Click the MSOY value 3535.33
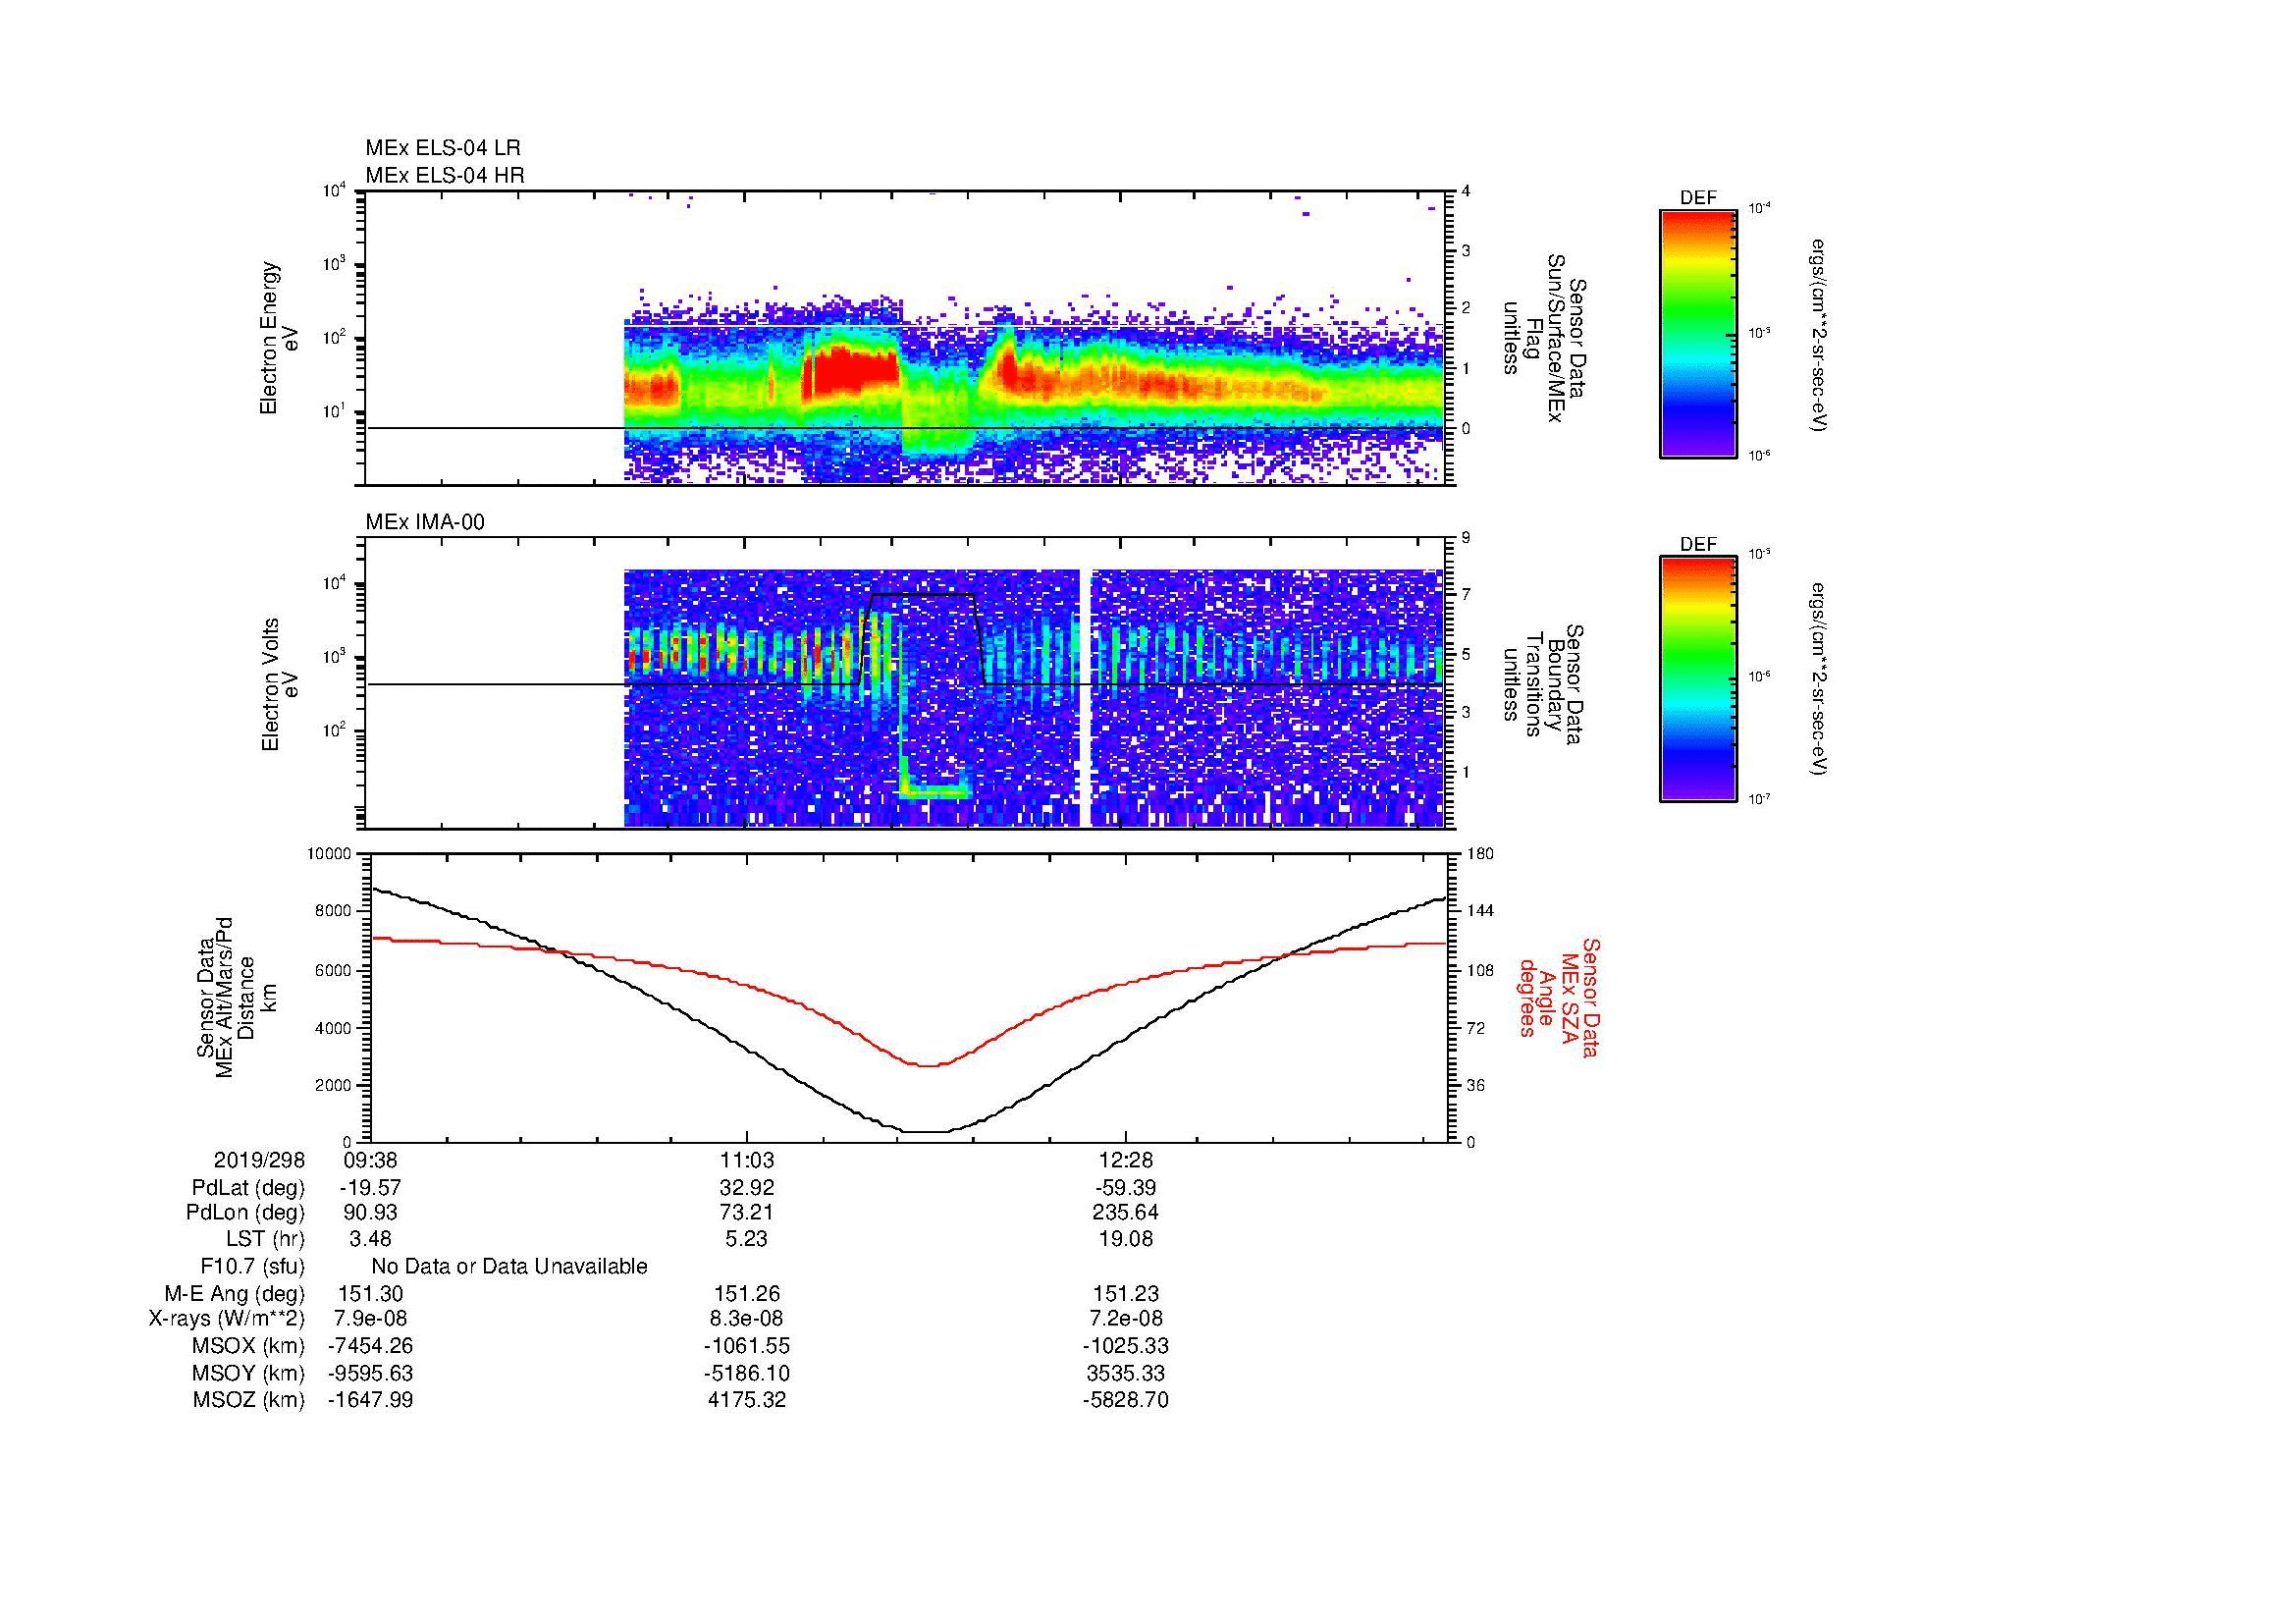Viewport: 2296px width, 1623px height. pos(1126,1373)
